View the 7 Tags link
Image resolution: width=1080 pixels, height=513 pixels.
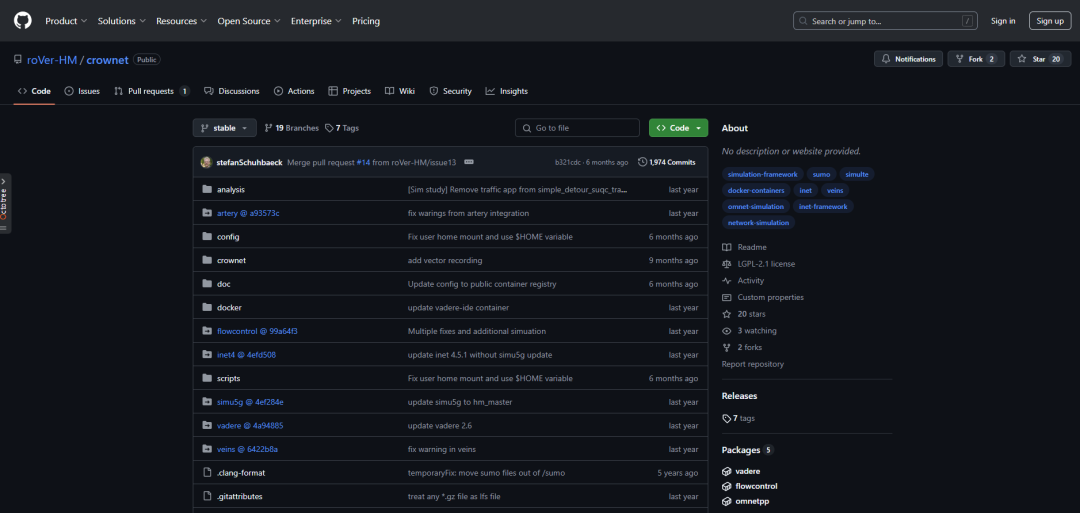342,128
